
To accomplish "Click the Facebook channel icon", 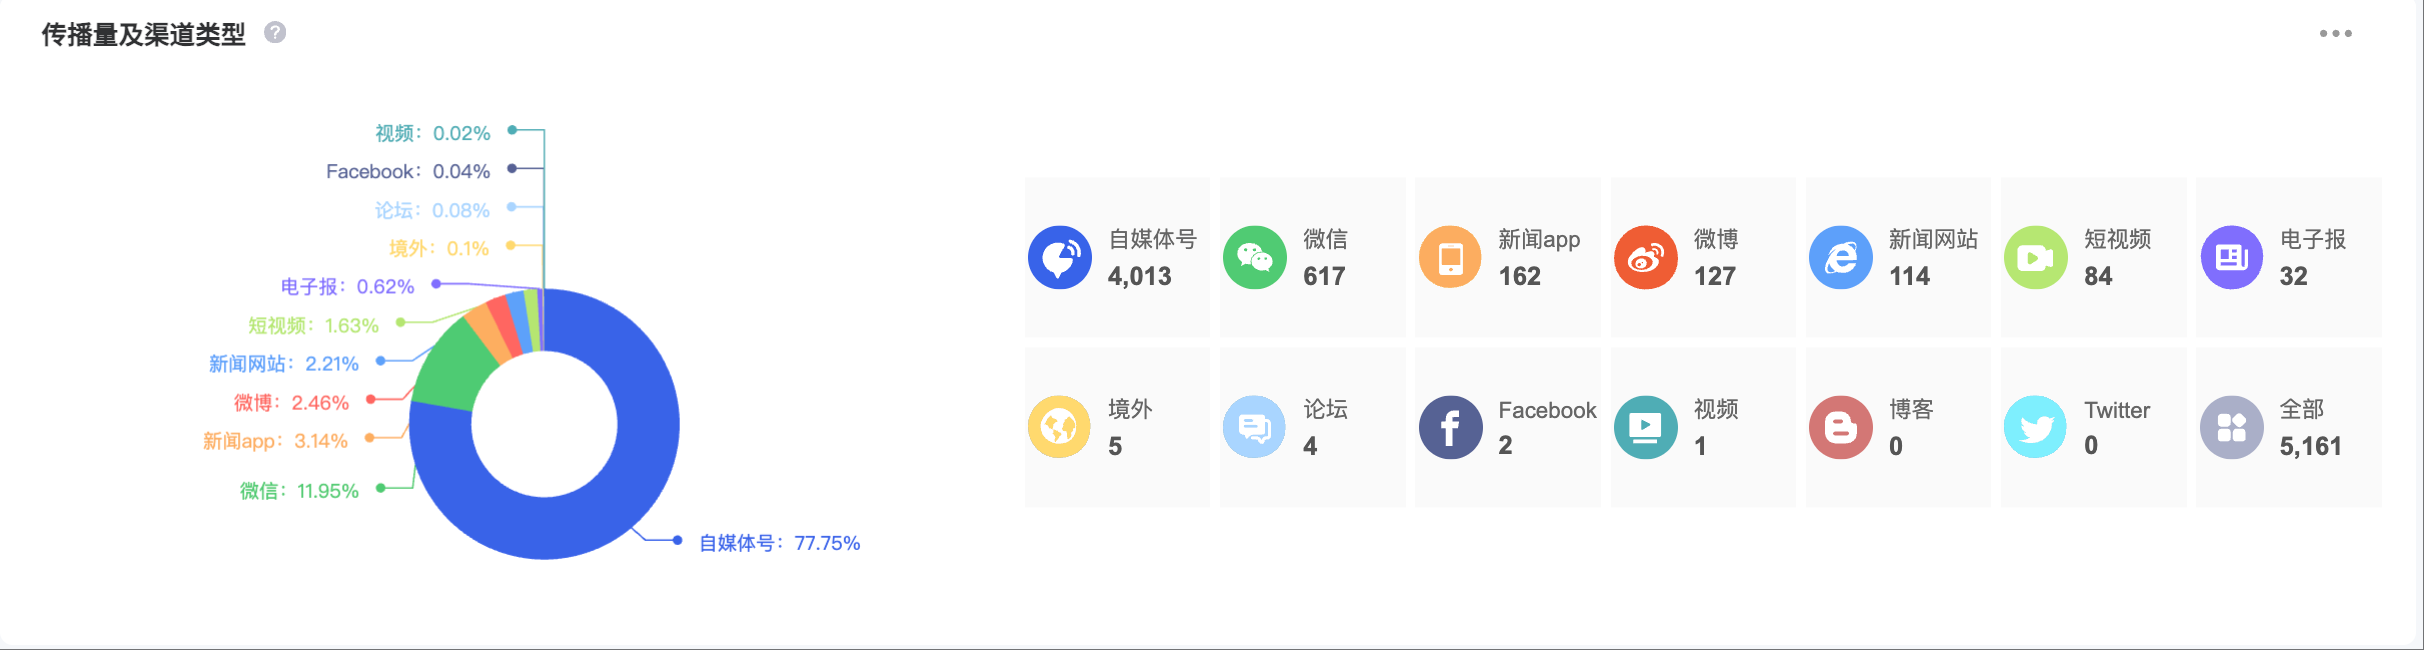I will (x=1450, y=427).
